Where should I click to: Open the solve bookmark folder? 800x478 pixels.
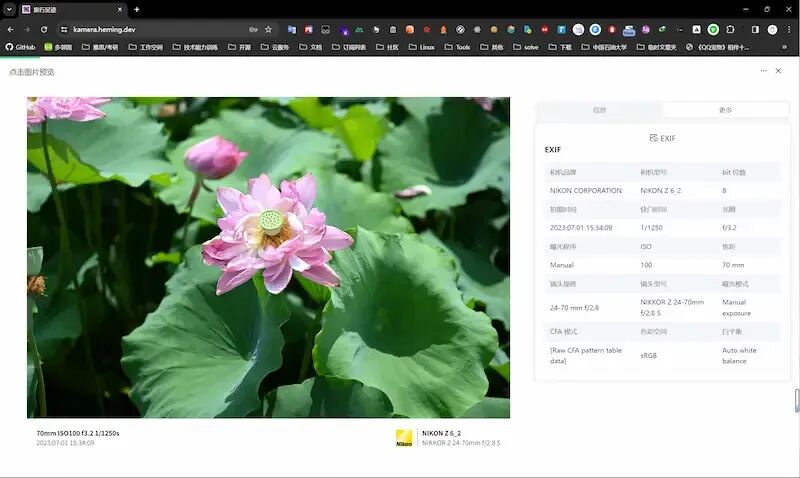(526, 47)
